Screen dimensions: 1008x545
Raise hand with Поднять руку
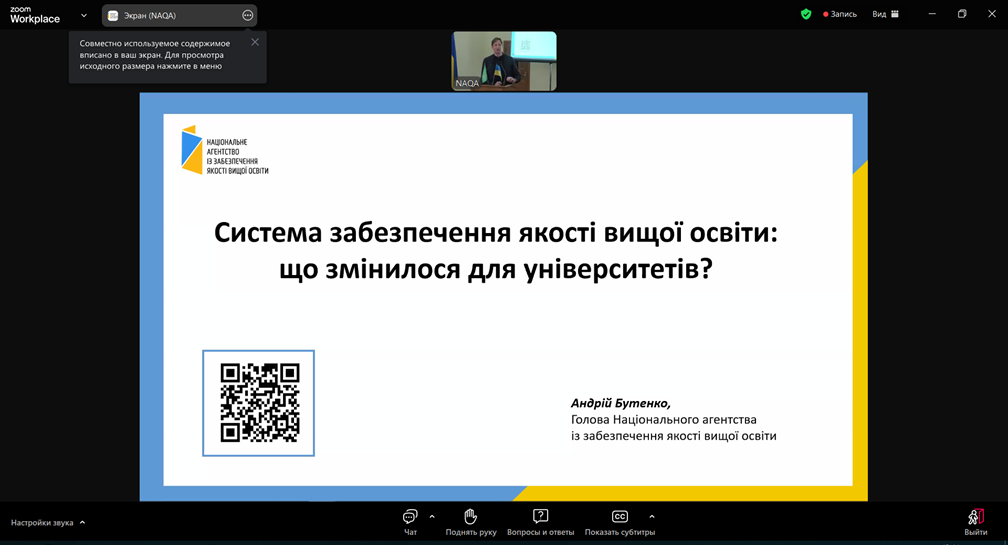(471, 522)
